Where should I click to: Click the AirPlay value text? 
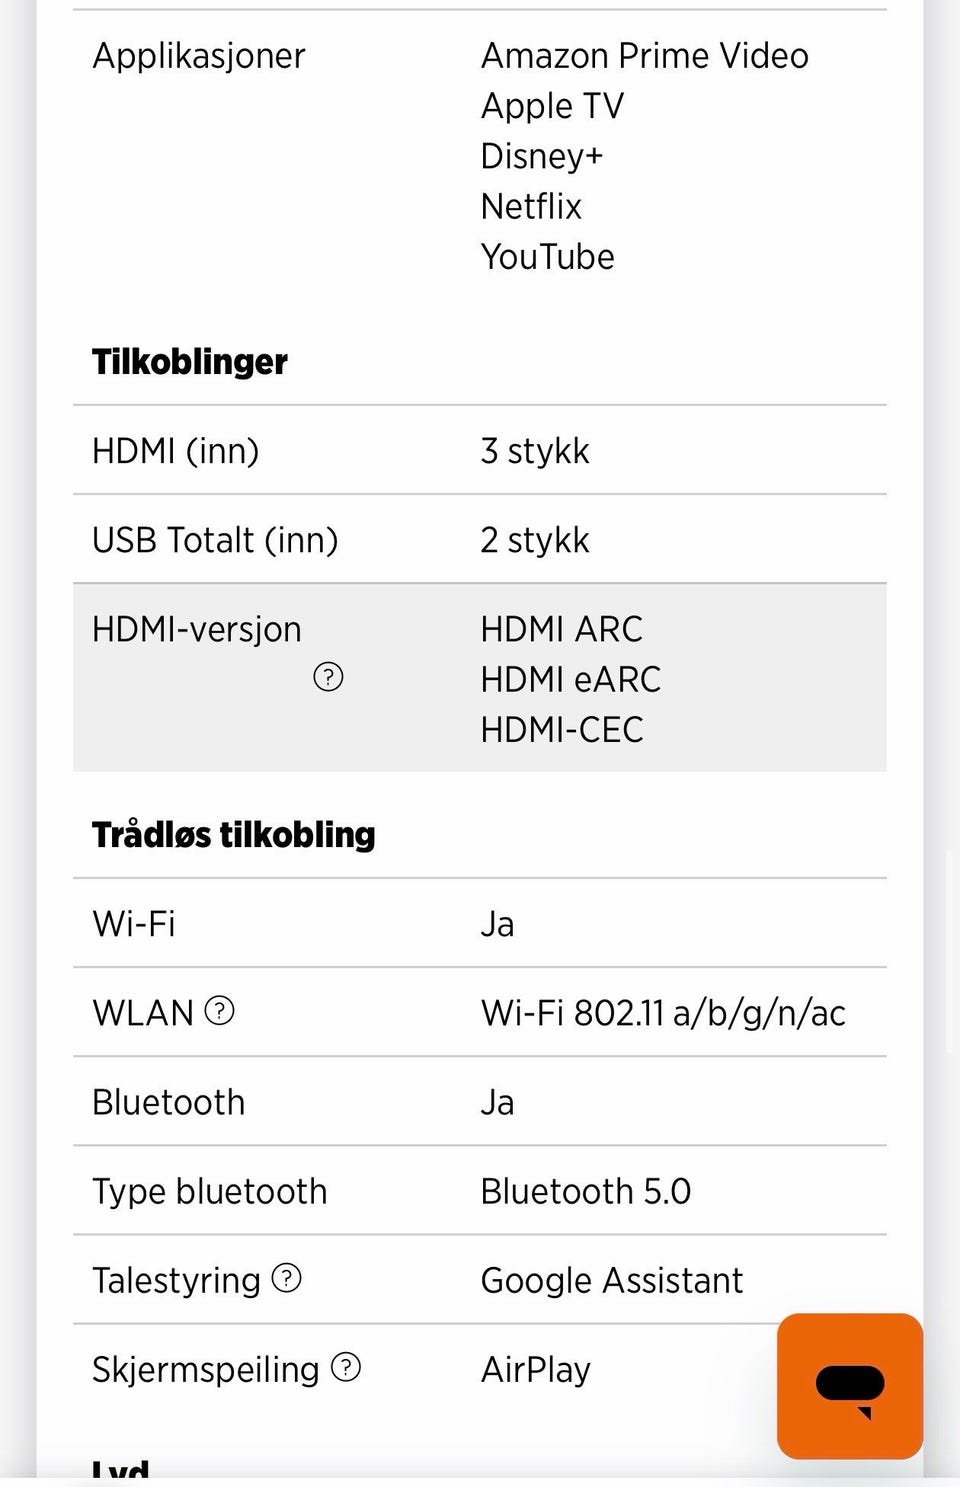[x=536, y=1369]
